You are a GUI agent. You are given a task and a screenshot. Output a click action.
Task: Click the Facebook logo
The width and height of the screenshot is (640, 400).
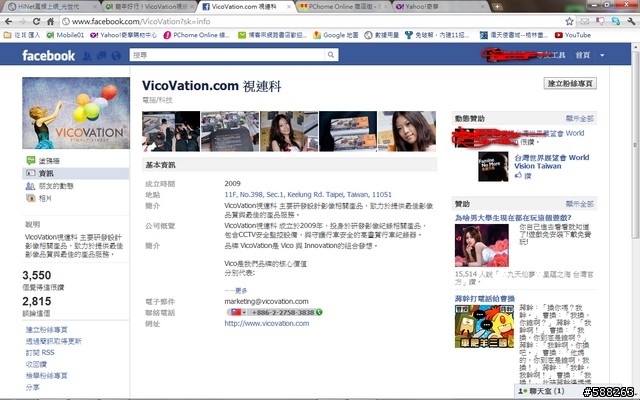(x=48, y=56)
